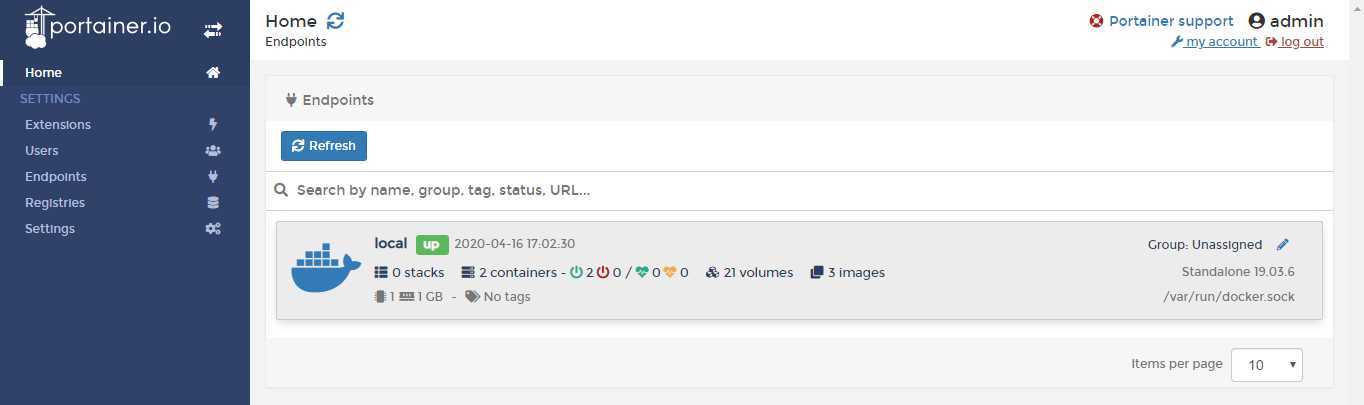
Task: Open Extensions in the sidebar menu
Action: (58, 125)
